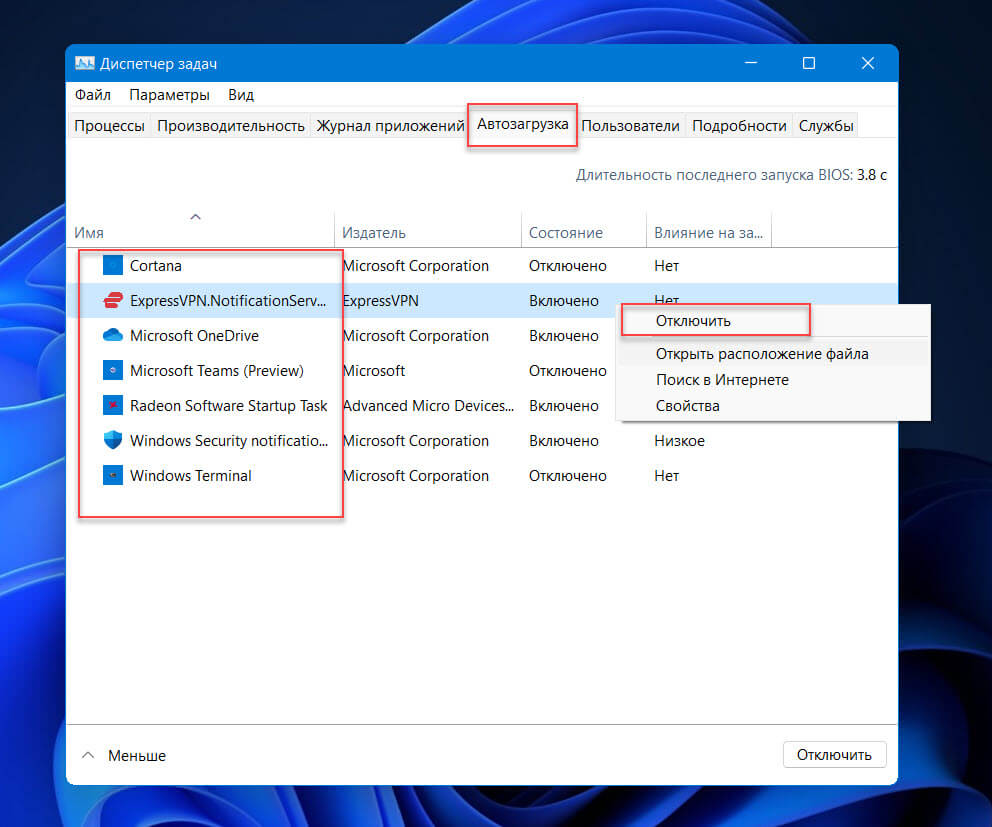The image size is (992, 827).
Task: Switch to the Пользователи tab
Action: [x=630, y=126]
